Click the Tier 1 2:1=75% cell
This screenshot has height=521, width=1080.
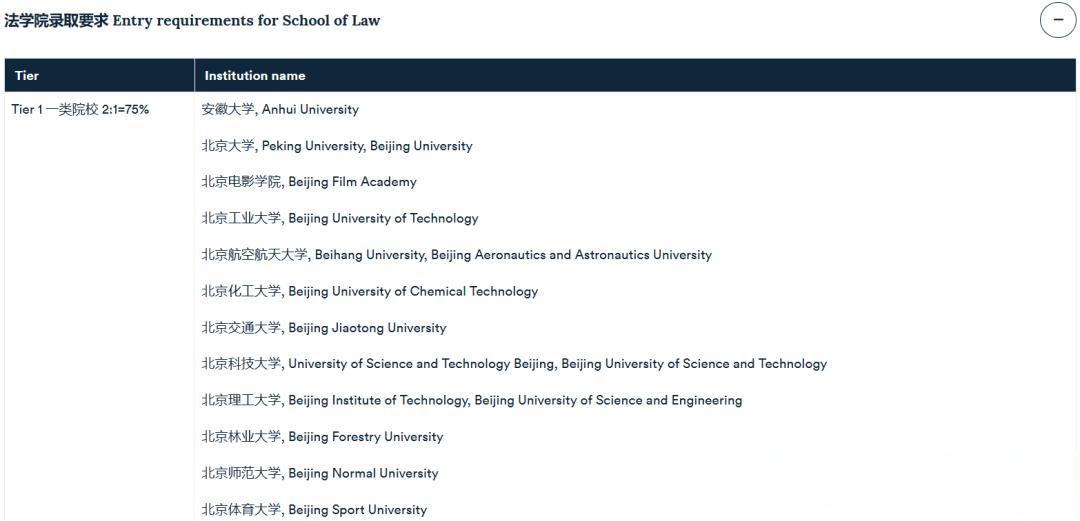pos(80,109)
